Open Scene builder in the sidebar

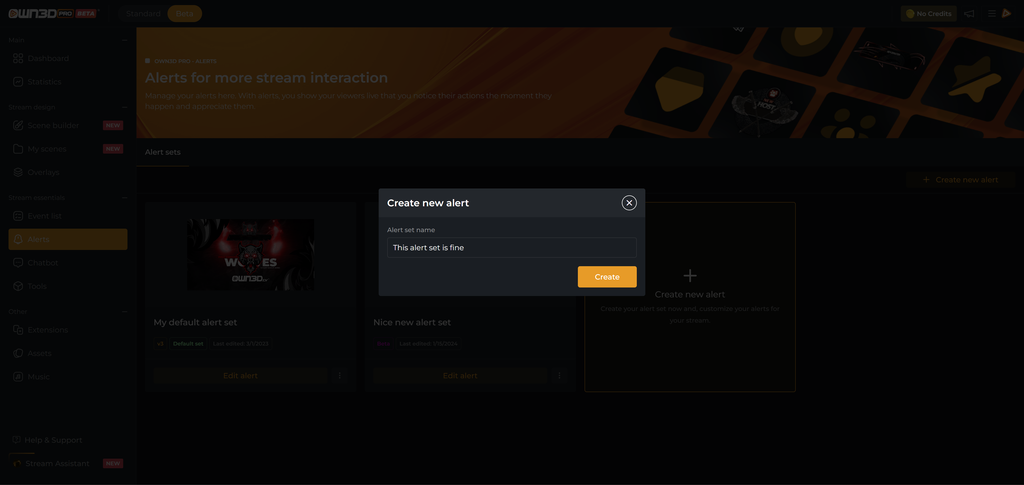click(x=52, y=126)
